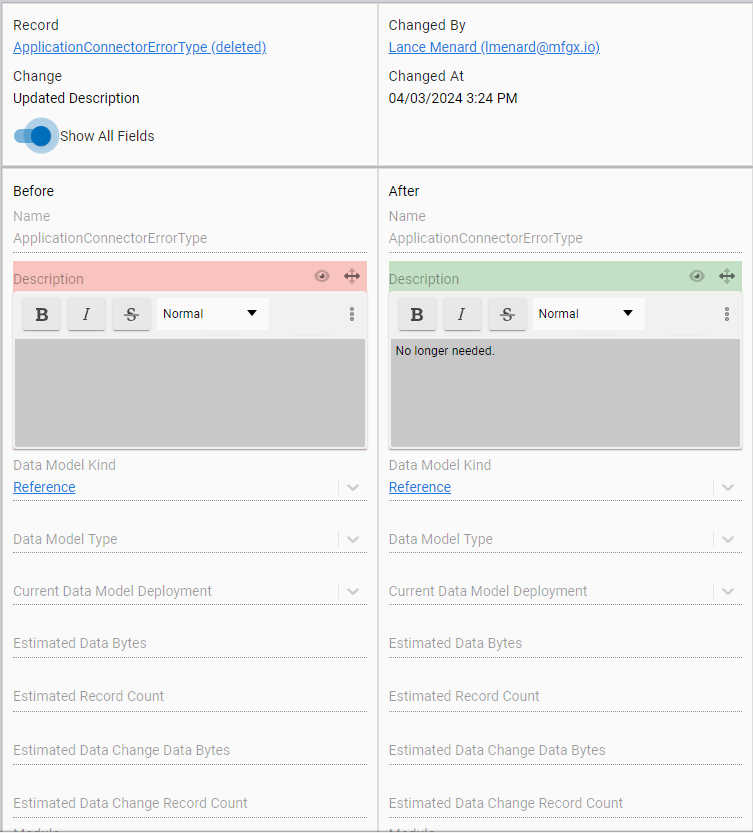Toggle the eye preview icon on Before Description
The height and width of the screenshot is (833, 753).
click(321, 276)
